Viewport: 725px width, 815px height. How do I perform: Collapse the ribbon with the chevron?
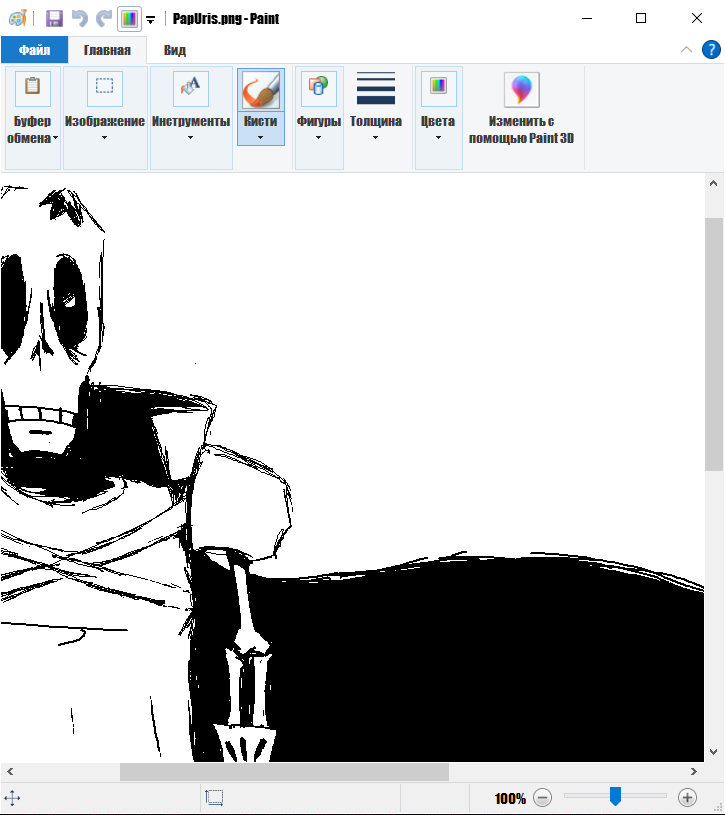point(686,50)
